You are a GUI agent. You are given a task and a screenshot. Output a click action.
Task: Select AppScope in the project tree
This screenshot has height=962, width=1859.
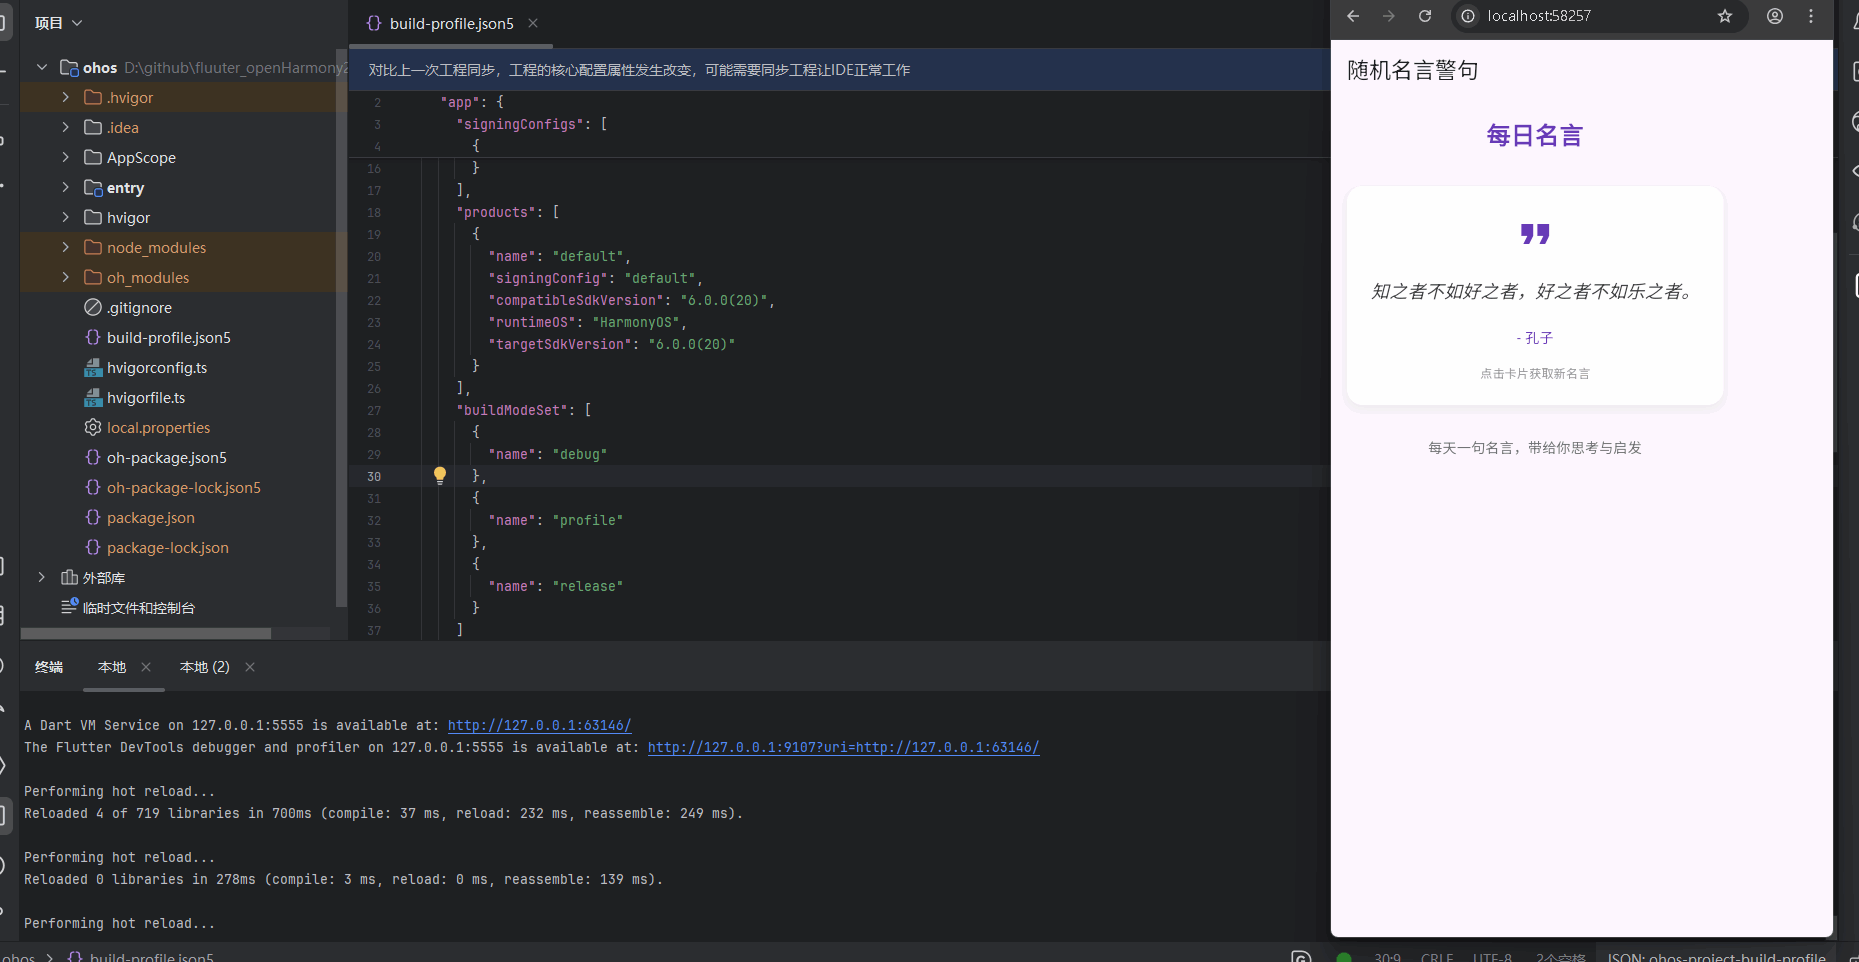pos(141,157)
